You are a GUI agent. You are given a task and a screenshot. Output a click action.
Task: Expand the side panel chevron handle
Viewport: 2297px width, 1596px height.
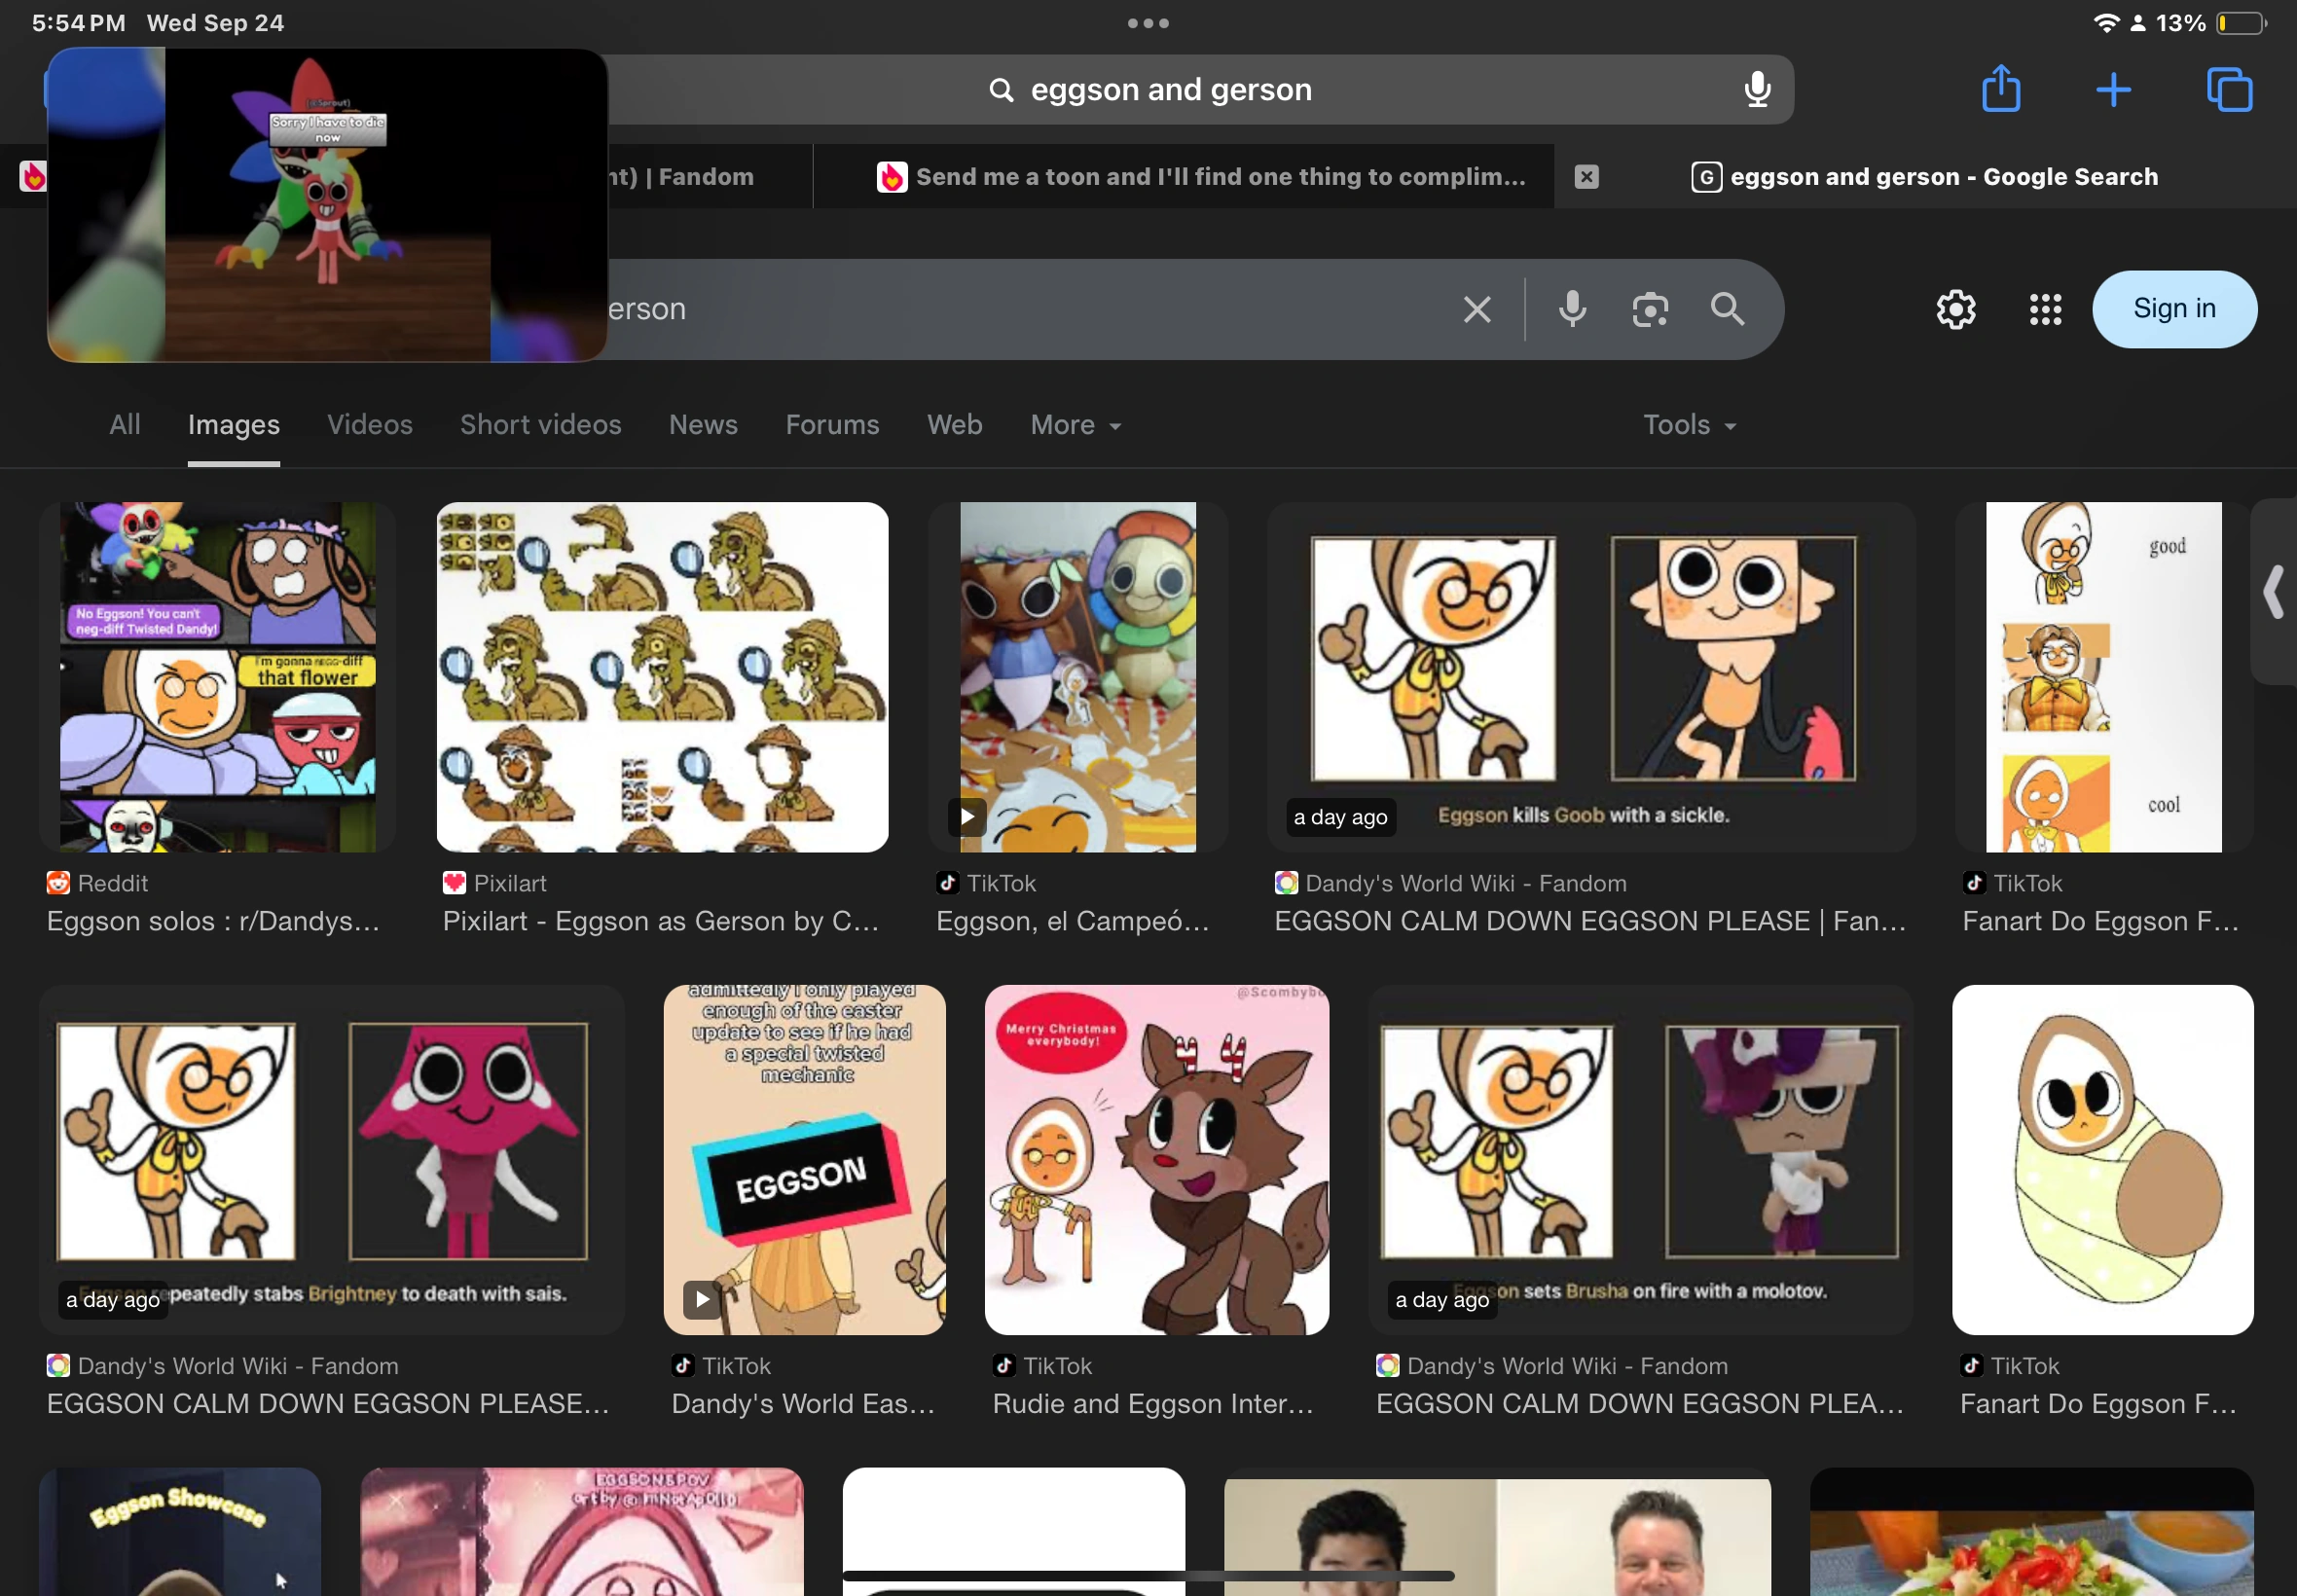pyautogui.click(x=2274, y=592)
